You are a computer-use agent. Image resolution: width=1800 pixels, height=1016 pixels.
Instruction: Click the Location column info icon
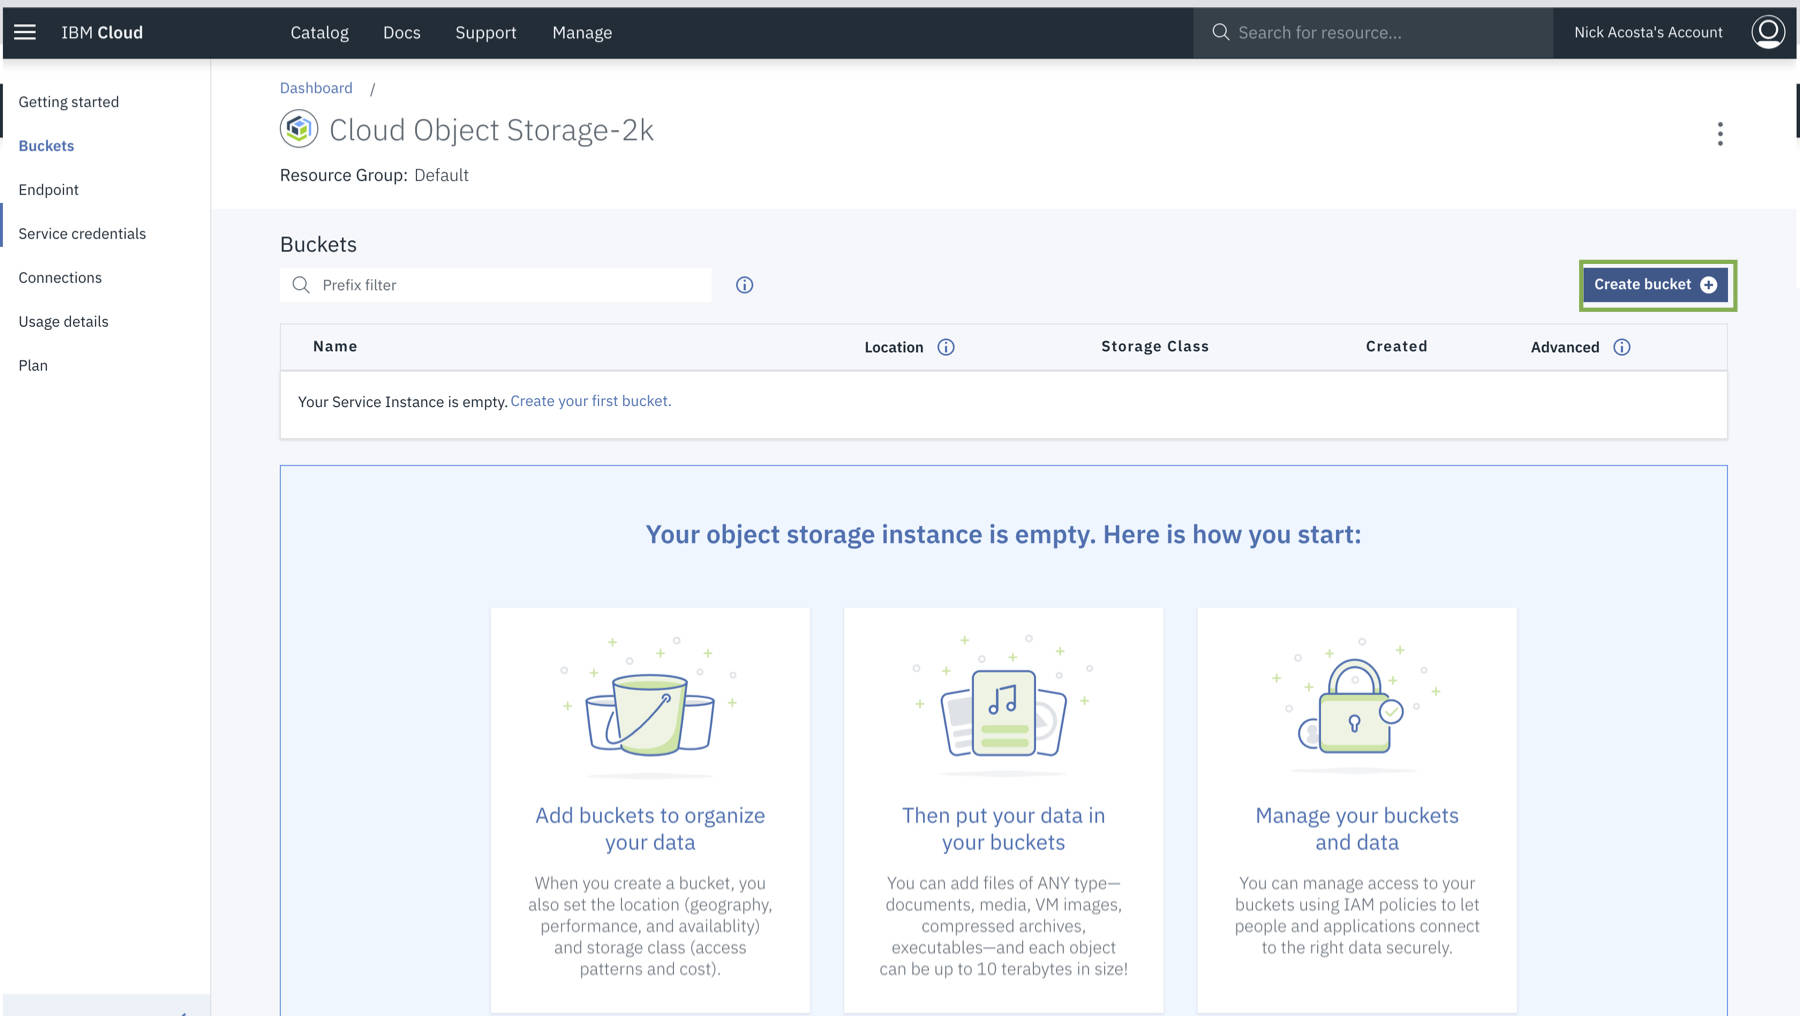946,347
